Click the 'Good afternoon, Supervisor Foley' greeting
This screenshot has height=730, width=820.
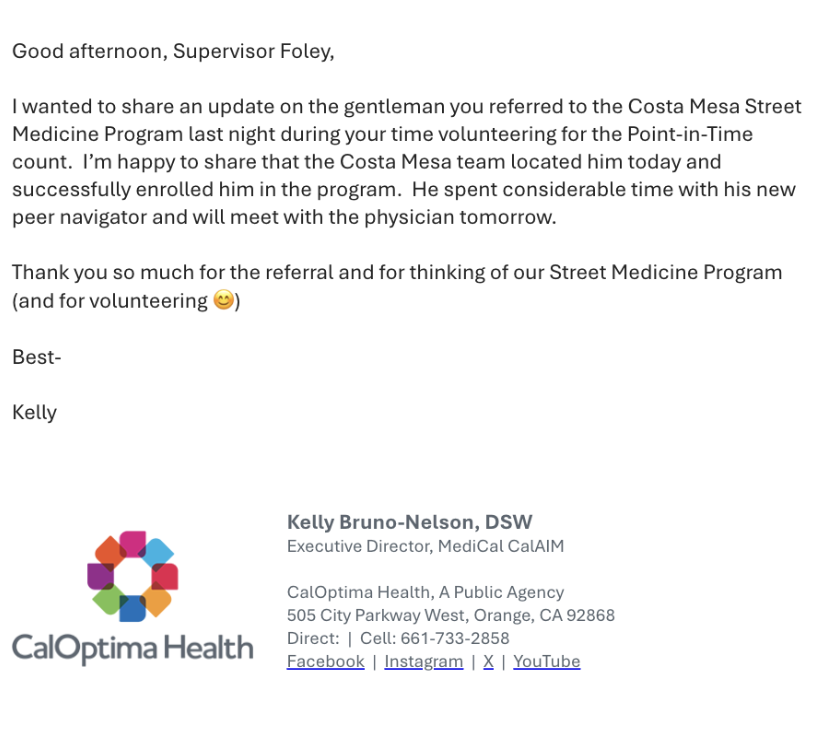(x=173, y=51)
